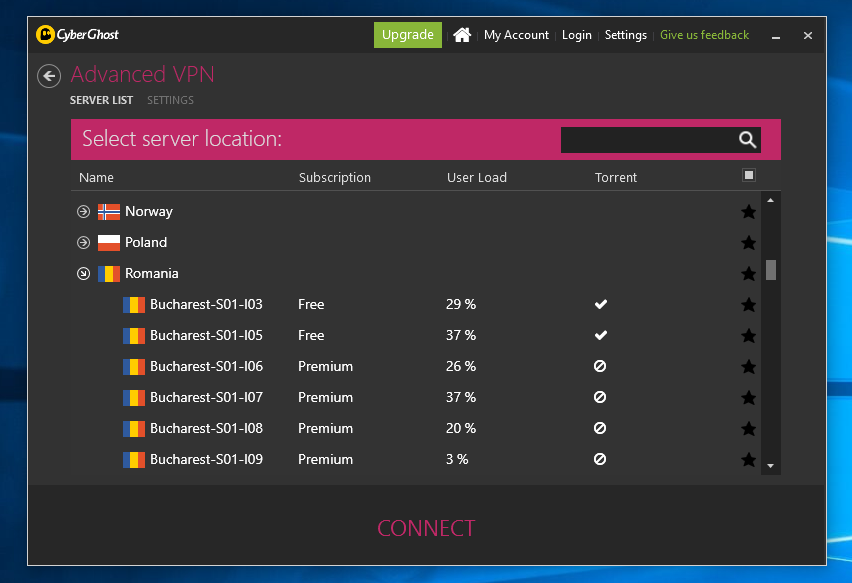The height and width of the screenshot is (583, 852).
Task: Go back using the circular arrow icon
Action: pyautogui.click(x=49, y=76)
